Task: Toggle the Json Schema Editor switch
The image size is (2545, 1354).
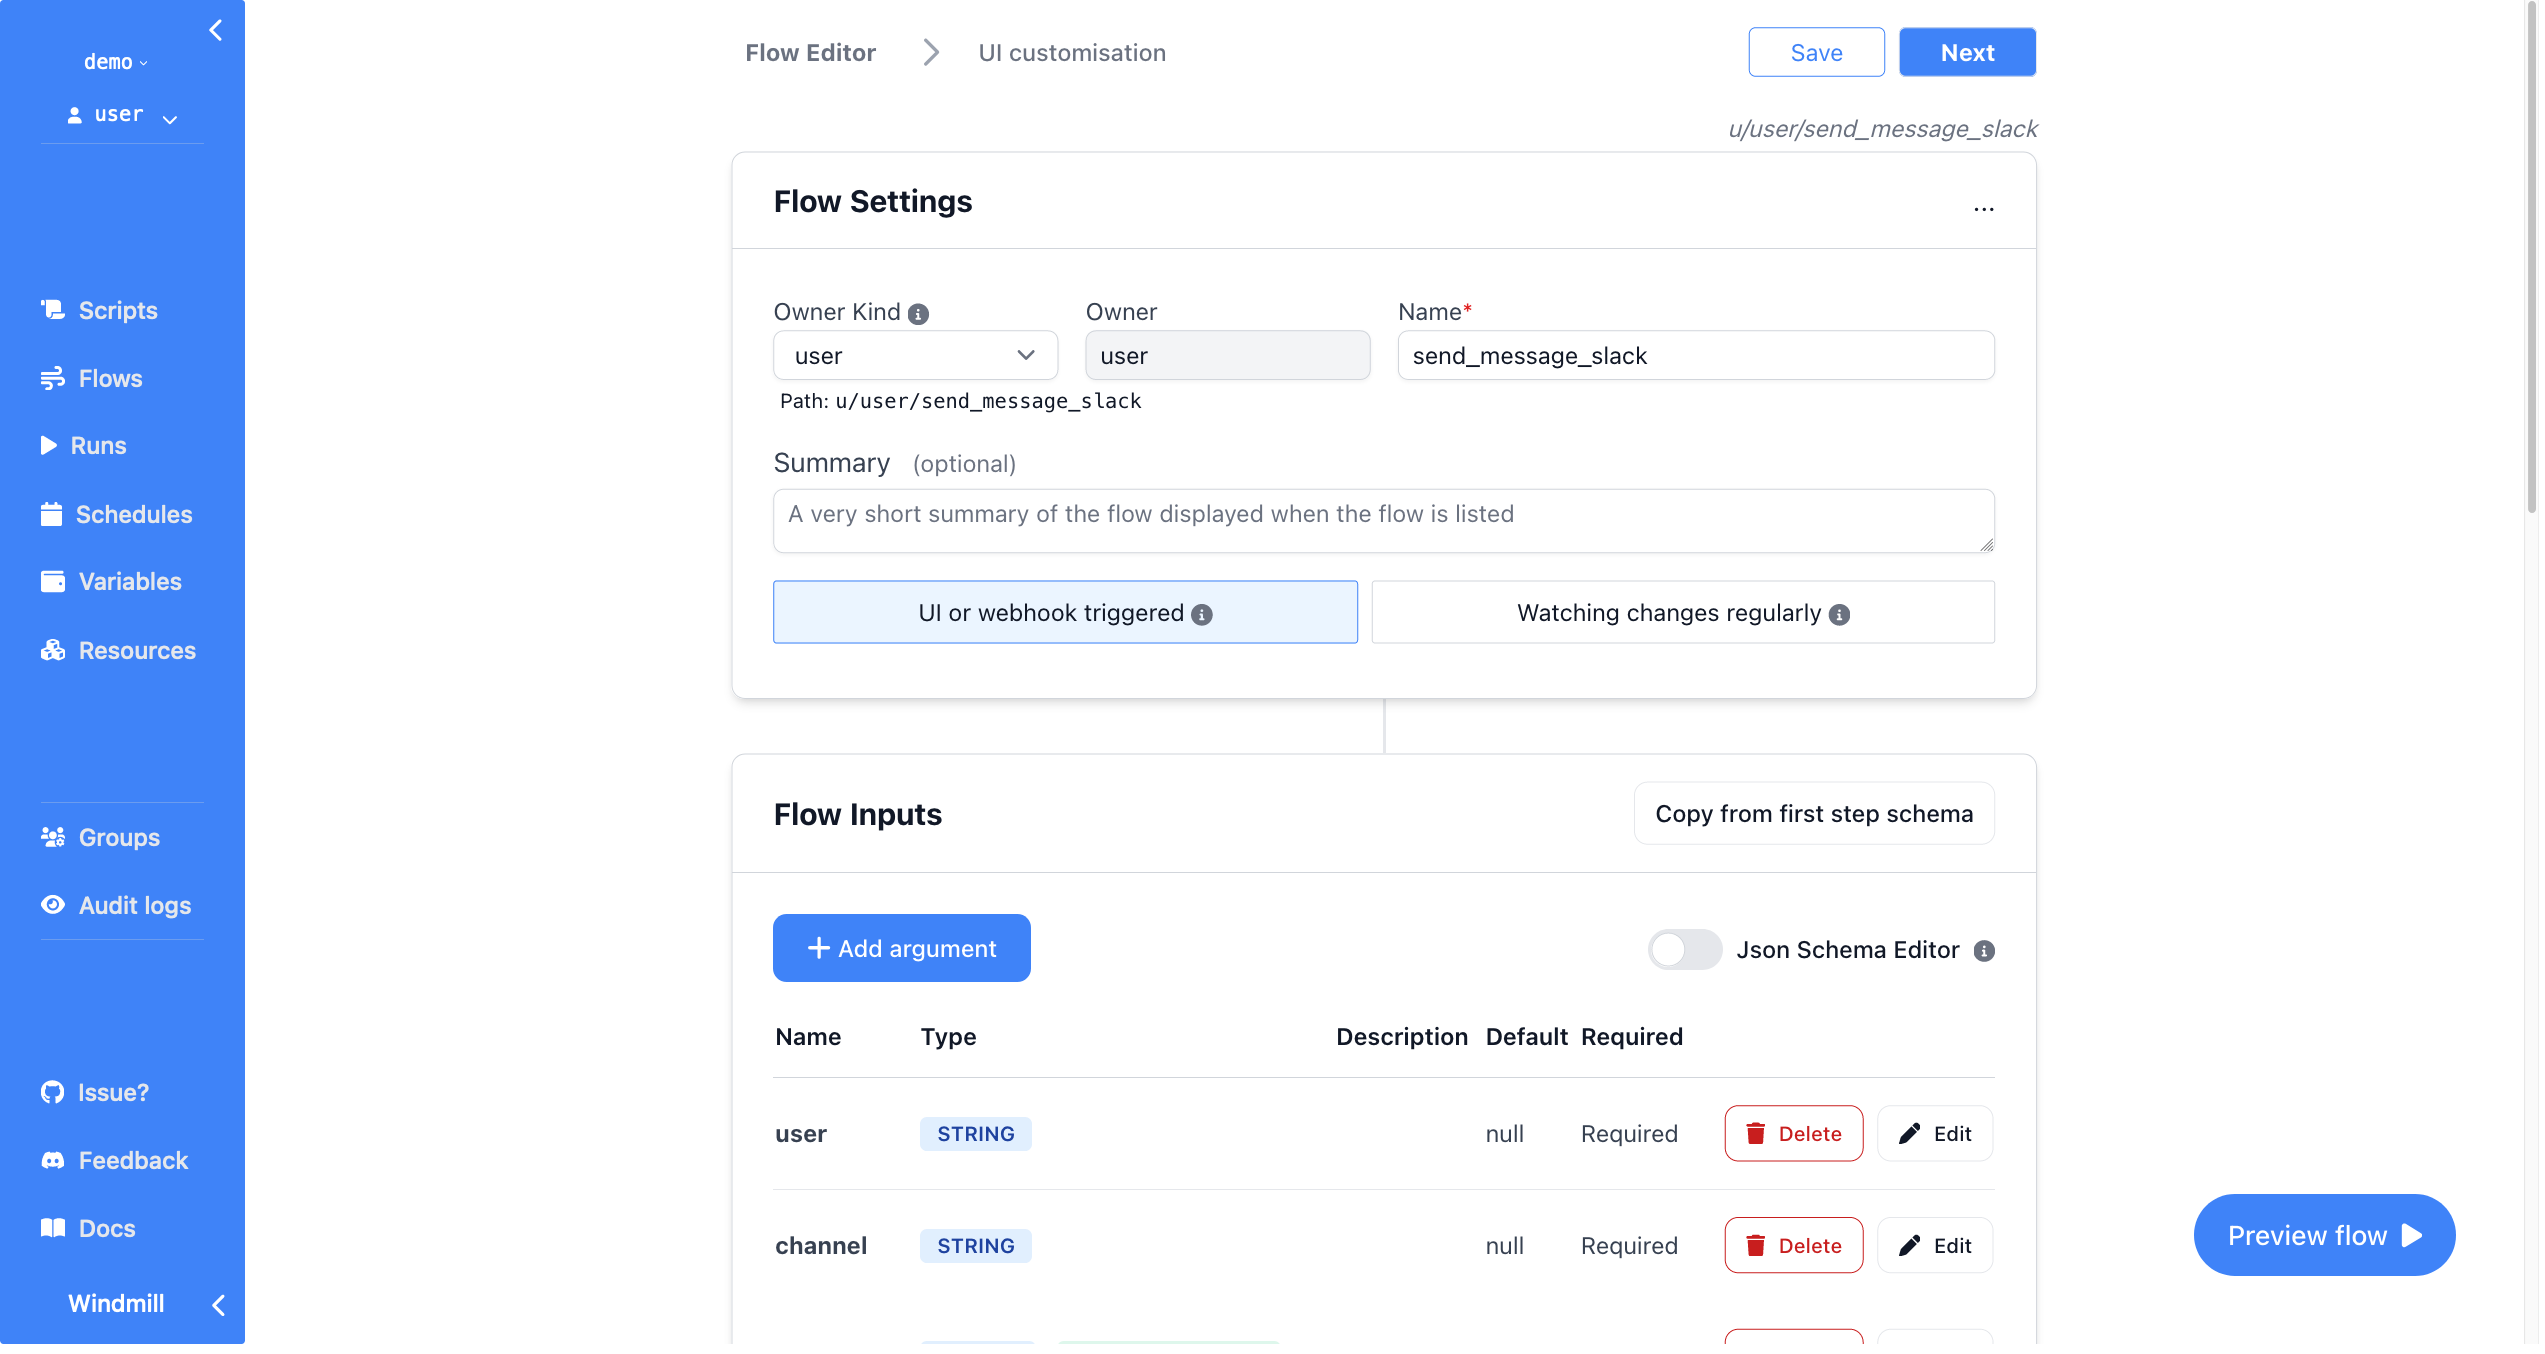Action: click(1682, 950)
